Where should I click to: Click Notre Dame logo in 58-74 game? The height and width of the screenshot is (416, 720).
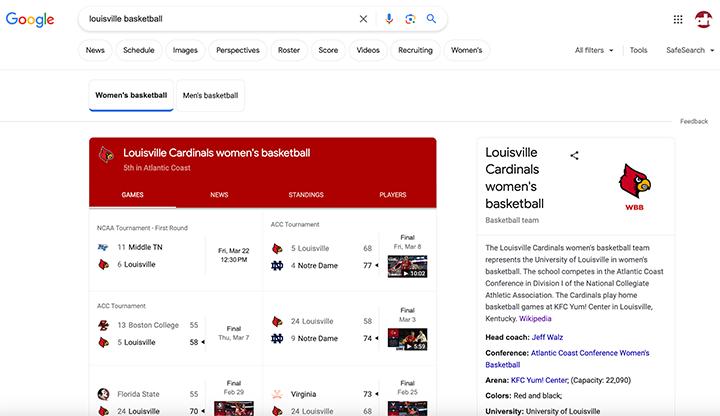click(x=277, y=338)
